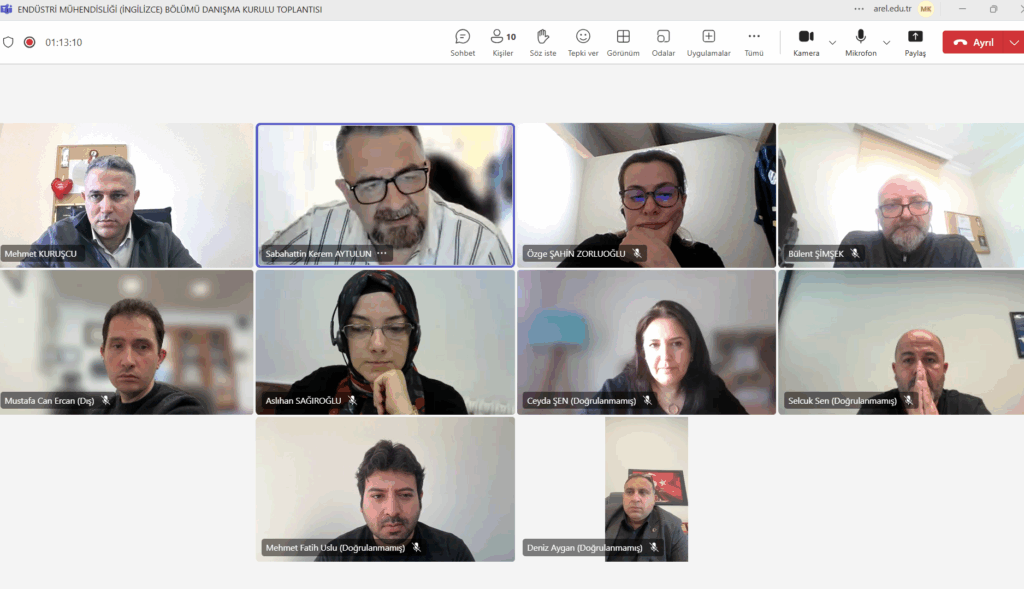The width and height of the screenshot is (1024, 589).
Task: Open Odalar breakout rooms
Action: 663,42
